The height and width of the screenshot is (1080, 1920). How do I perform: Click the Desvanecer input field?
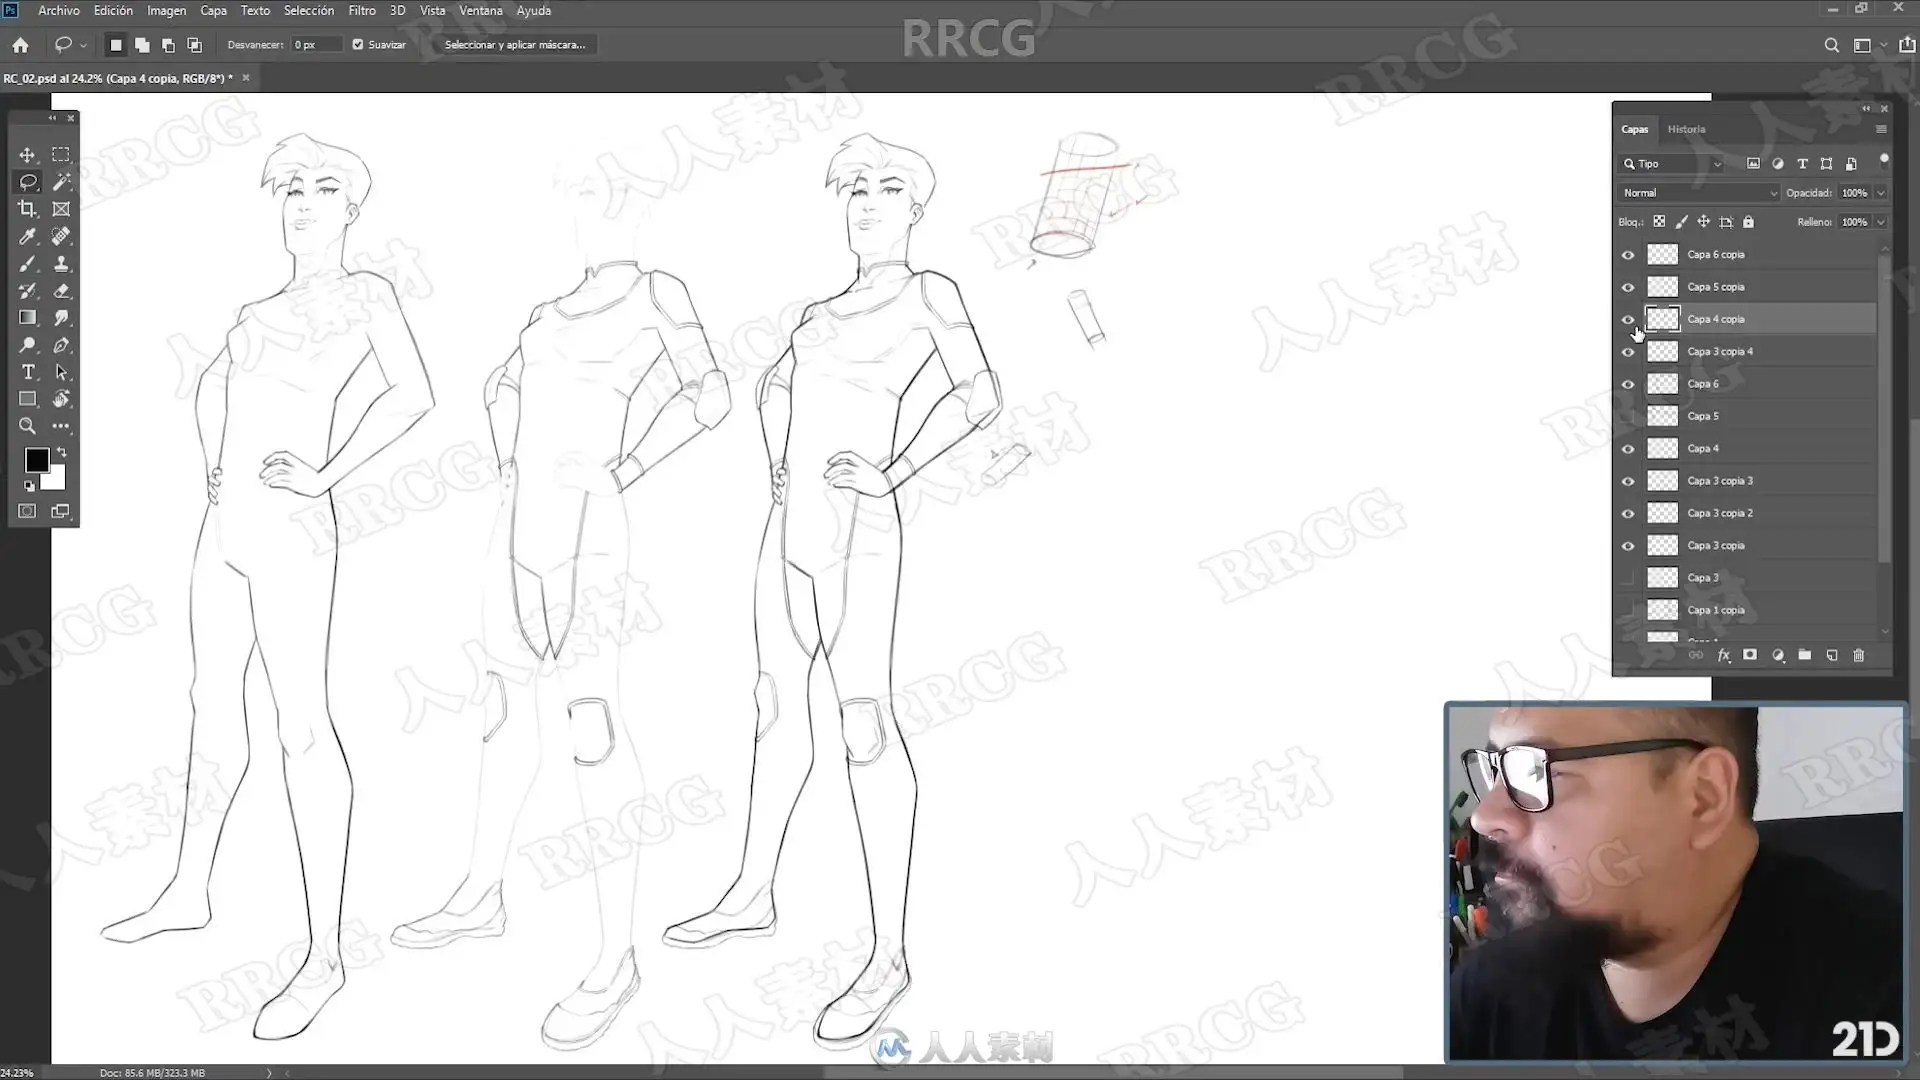click(315, 45)
